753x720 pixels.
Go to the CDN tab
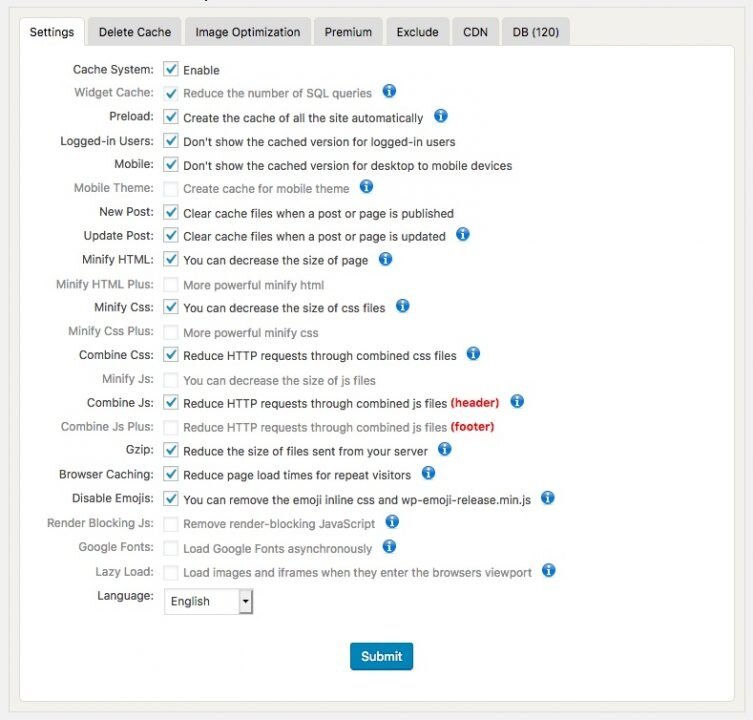tap(475, 32)
